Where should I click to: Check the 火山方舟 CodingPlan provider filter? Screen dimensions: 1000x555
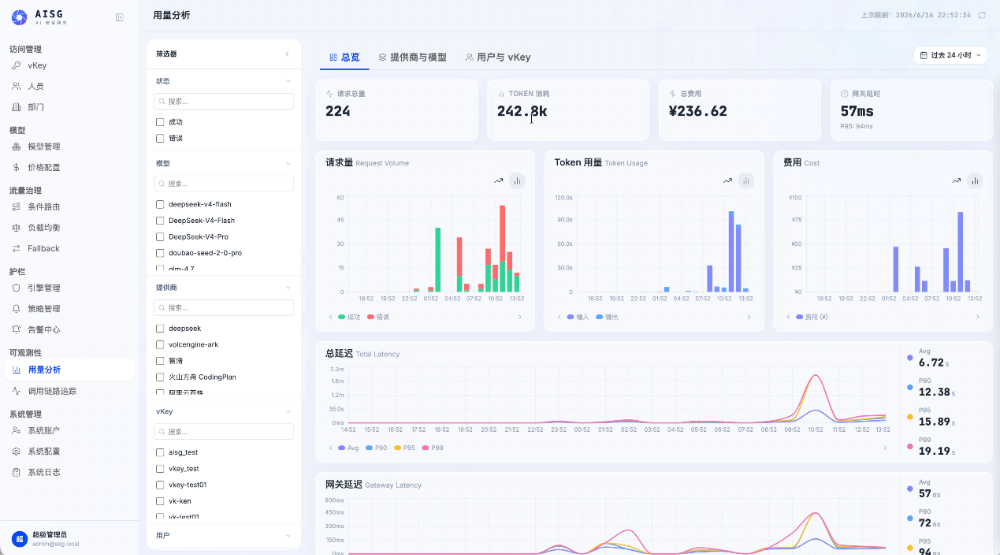160,377
